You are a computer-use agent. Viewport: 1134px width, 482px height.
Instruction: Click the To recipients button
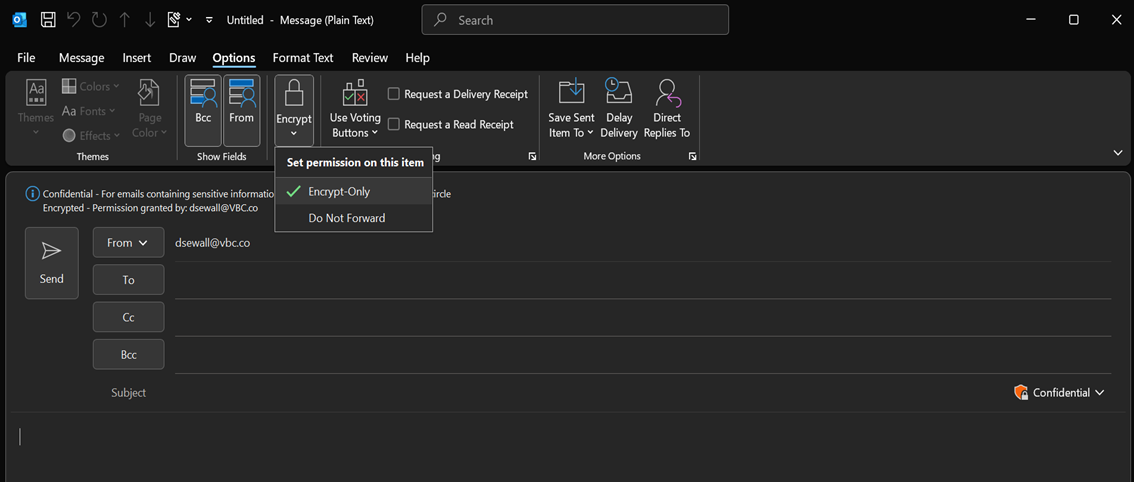click(x=128, y=280)
